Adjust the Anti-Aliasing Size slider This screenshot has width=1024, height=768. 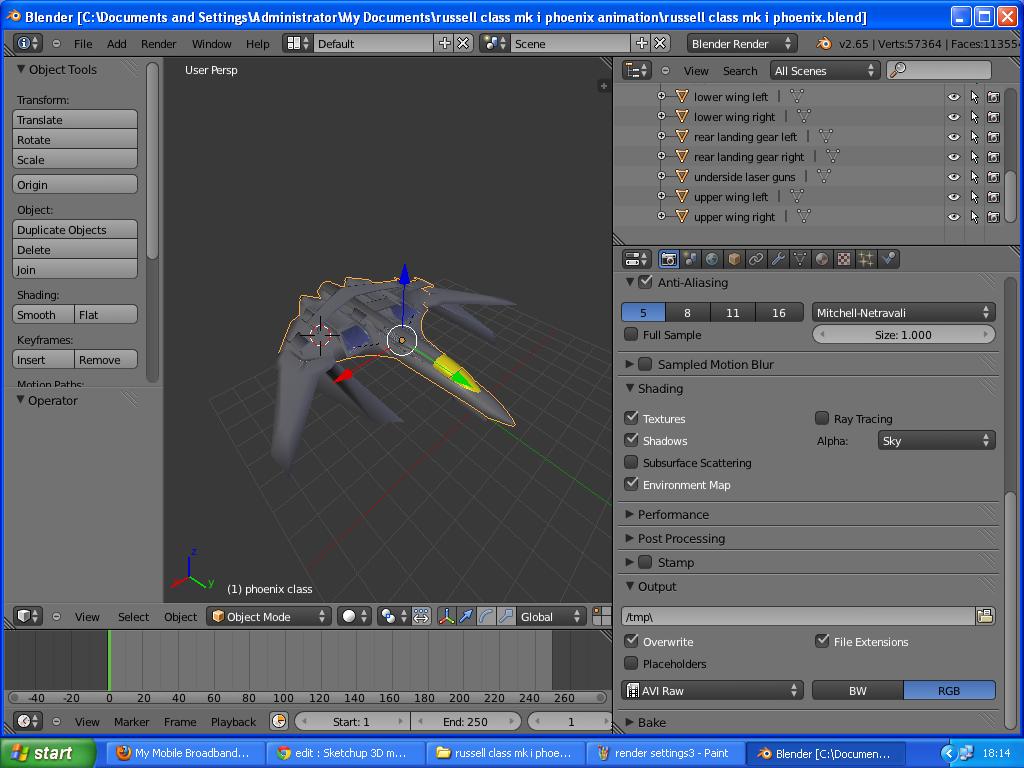903,334
